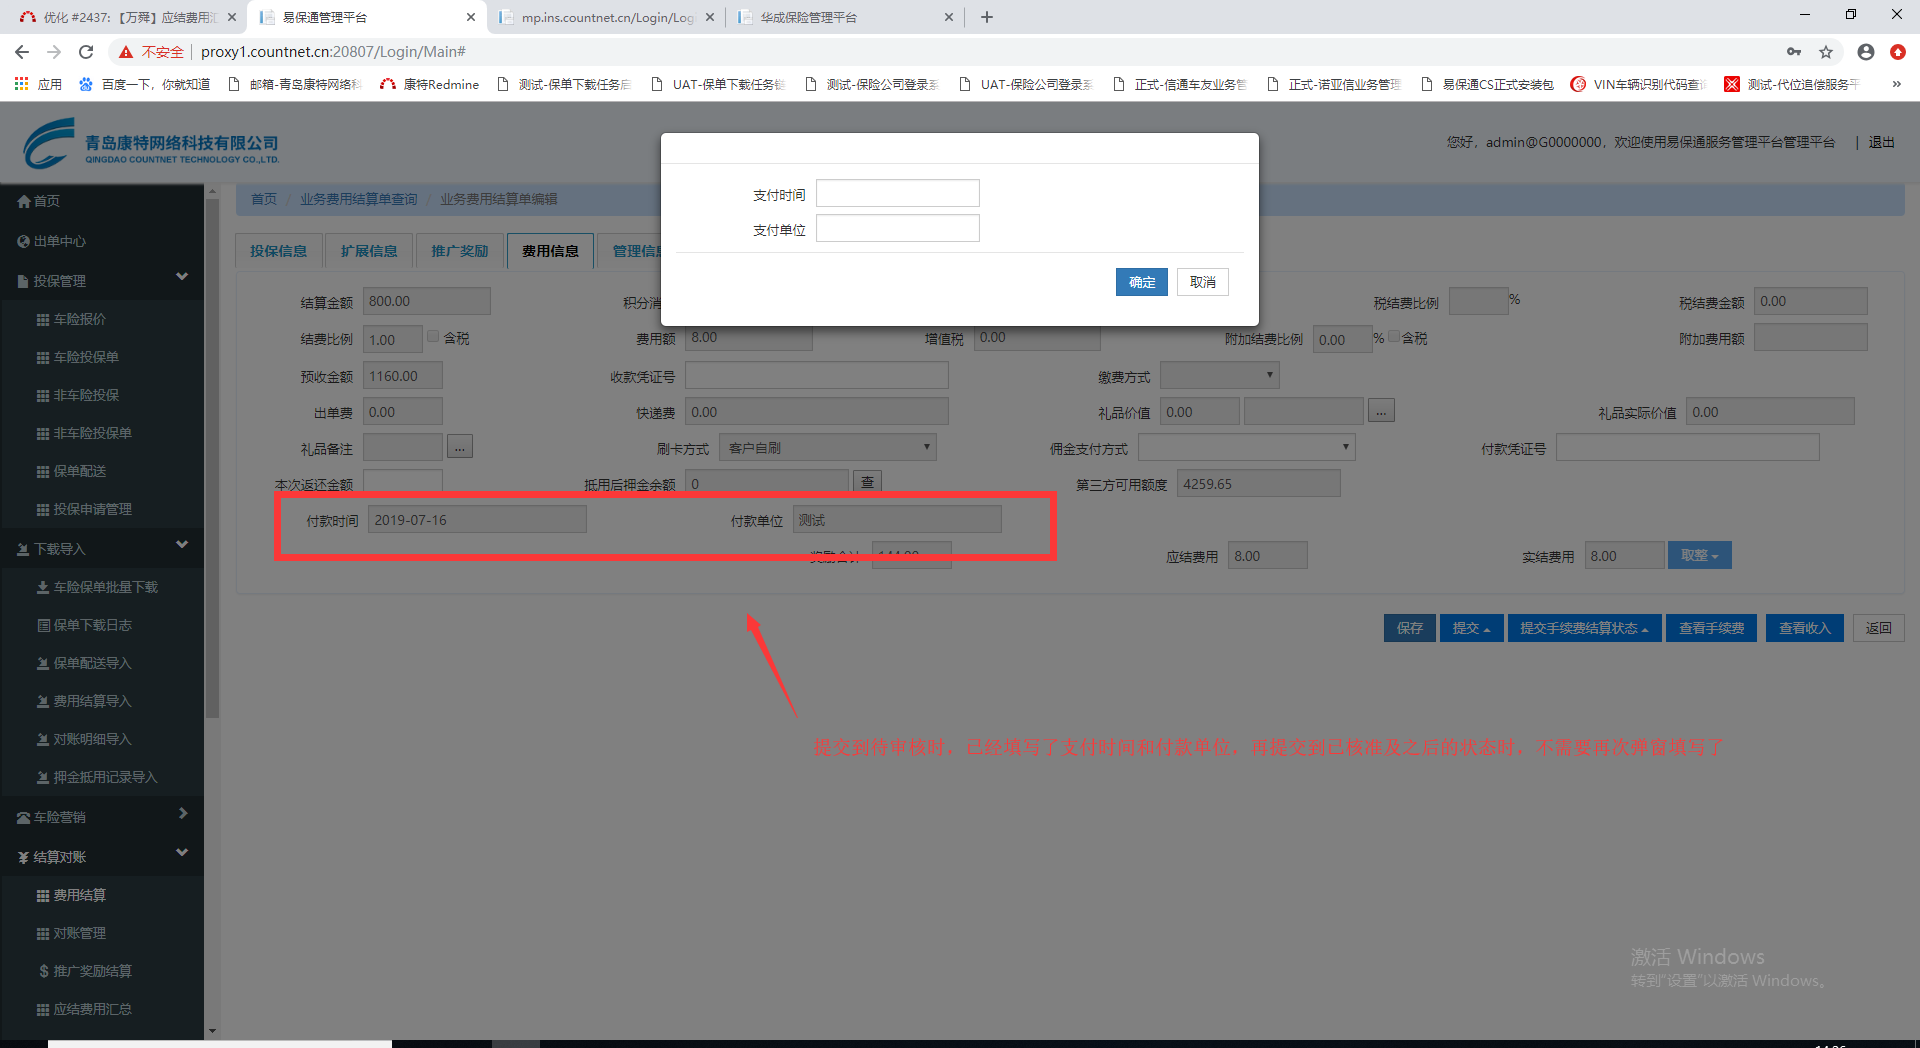Switch to the 投保信息 tab
This screenshot has width=1920, height=1048.
point(278,251)
